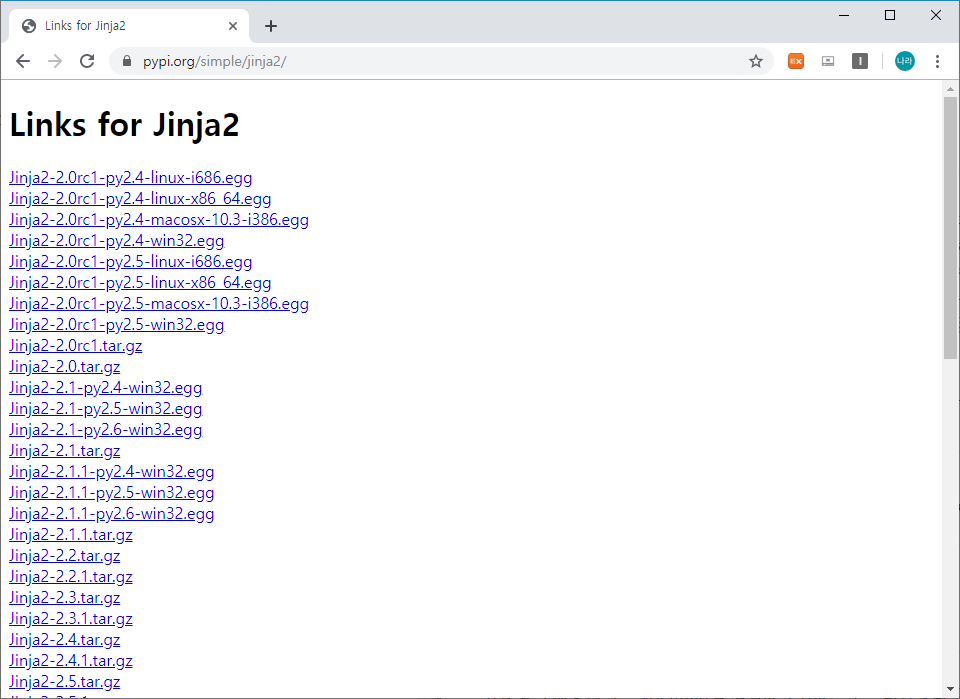Download Jinja2-2.1.1.tar.gz

(70, 535)
